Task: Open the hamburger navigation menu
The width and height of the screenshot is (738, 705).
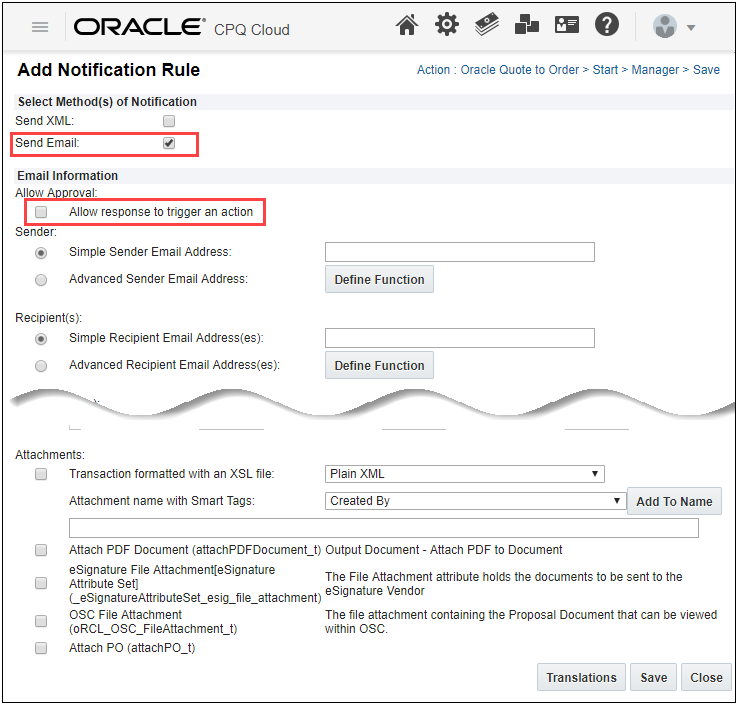Action: click(x=40, y=27)
